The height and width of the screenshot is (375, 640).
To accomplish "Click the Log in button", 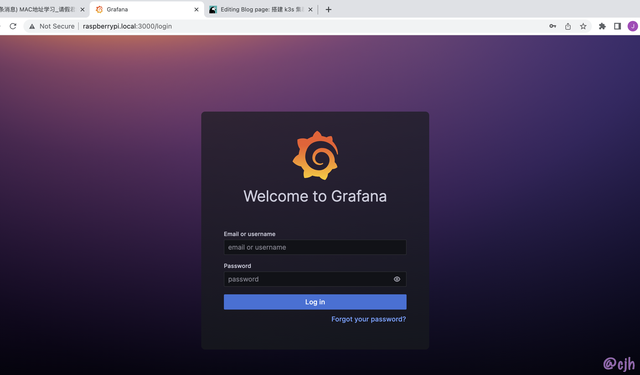I will tap(315, 302).
